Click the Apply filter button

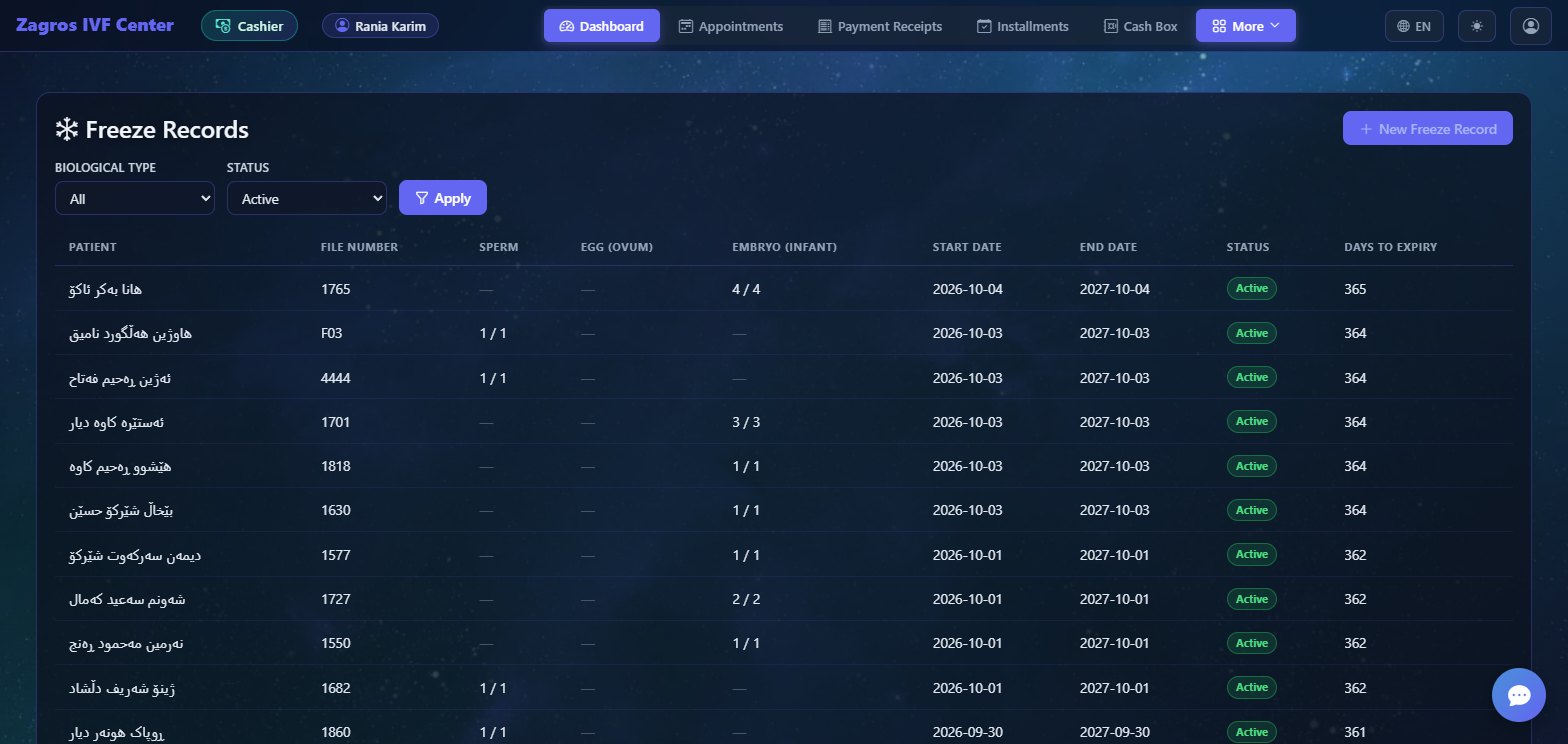pos(443,198)
